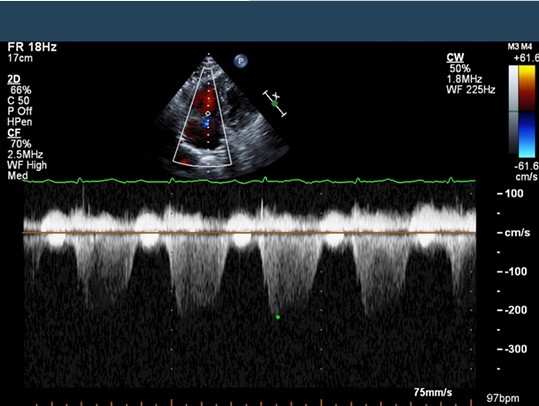Click the FR 18Hz frame rate text
This screenshot has width=539, height=406.
pyautogui.click(x=32, y=47)
